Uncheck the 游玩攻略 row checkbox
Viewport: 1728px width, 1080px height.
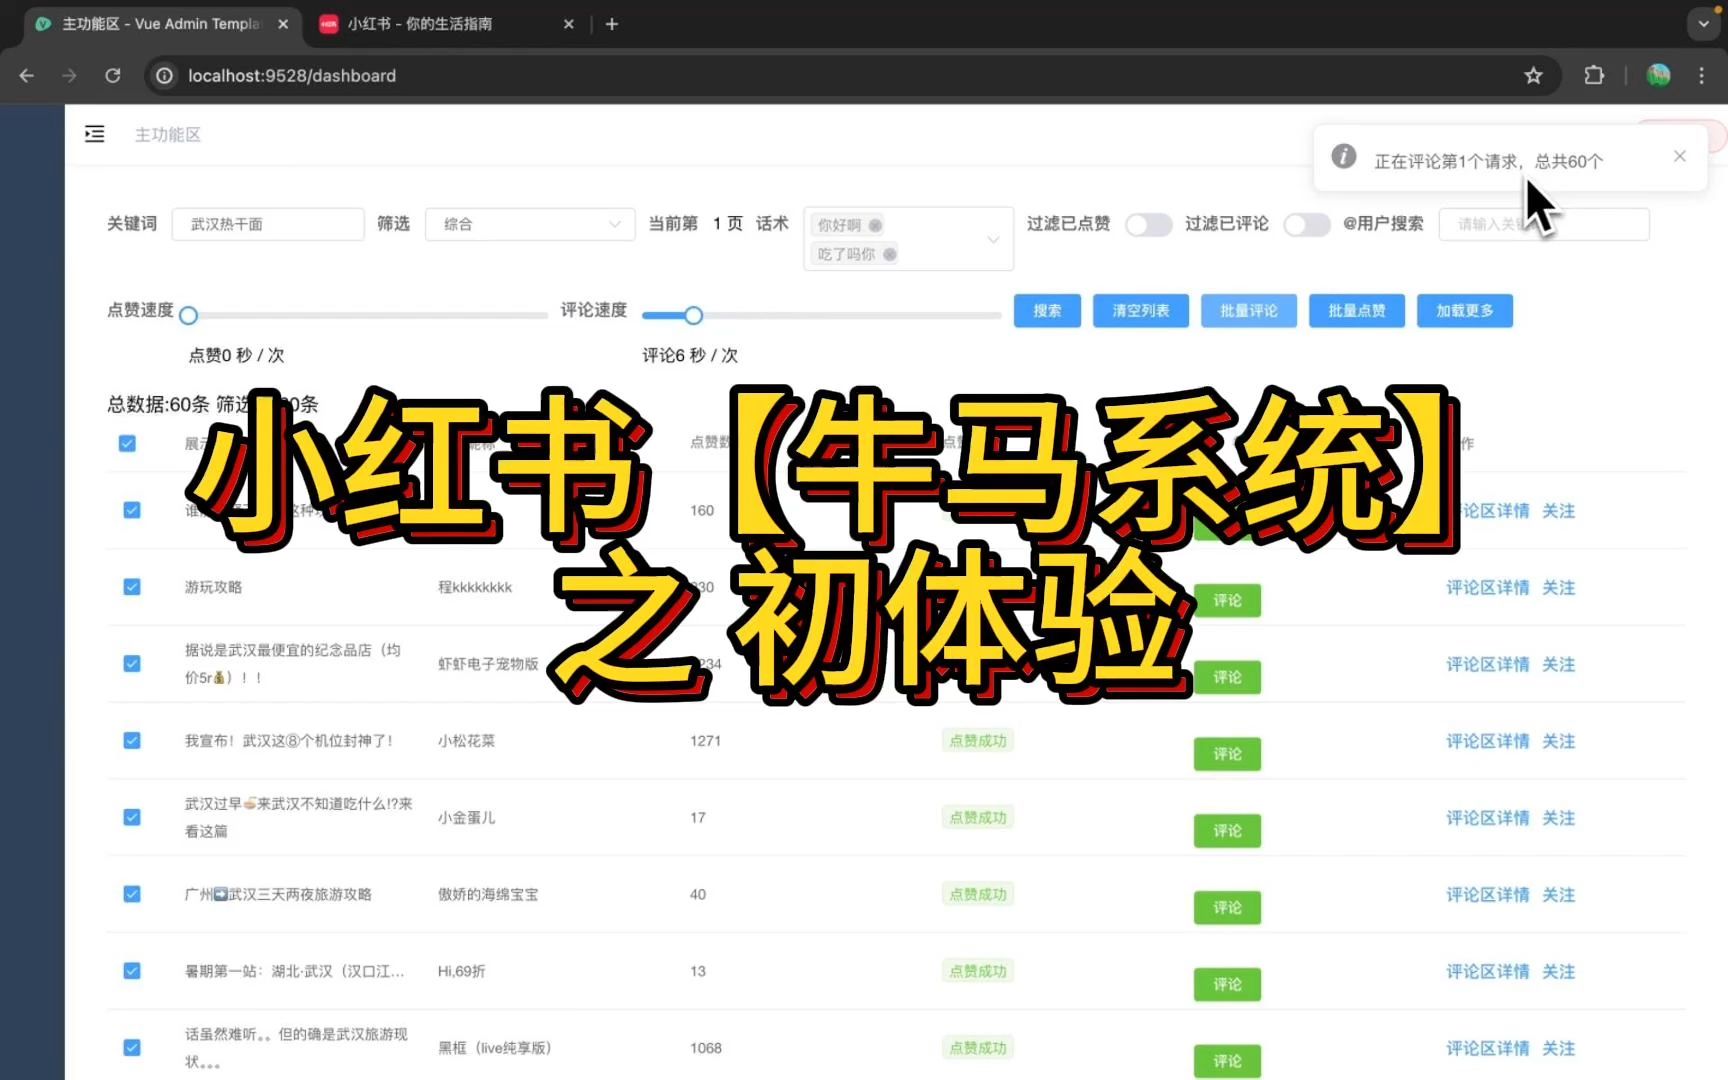click(131, 587)
